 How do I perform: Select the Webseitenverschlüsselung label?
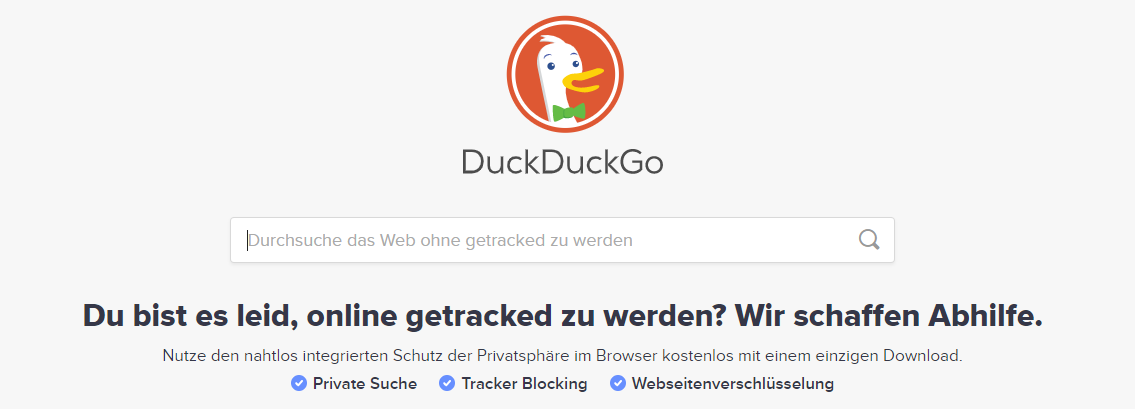[x=733, y=384]
